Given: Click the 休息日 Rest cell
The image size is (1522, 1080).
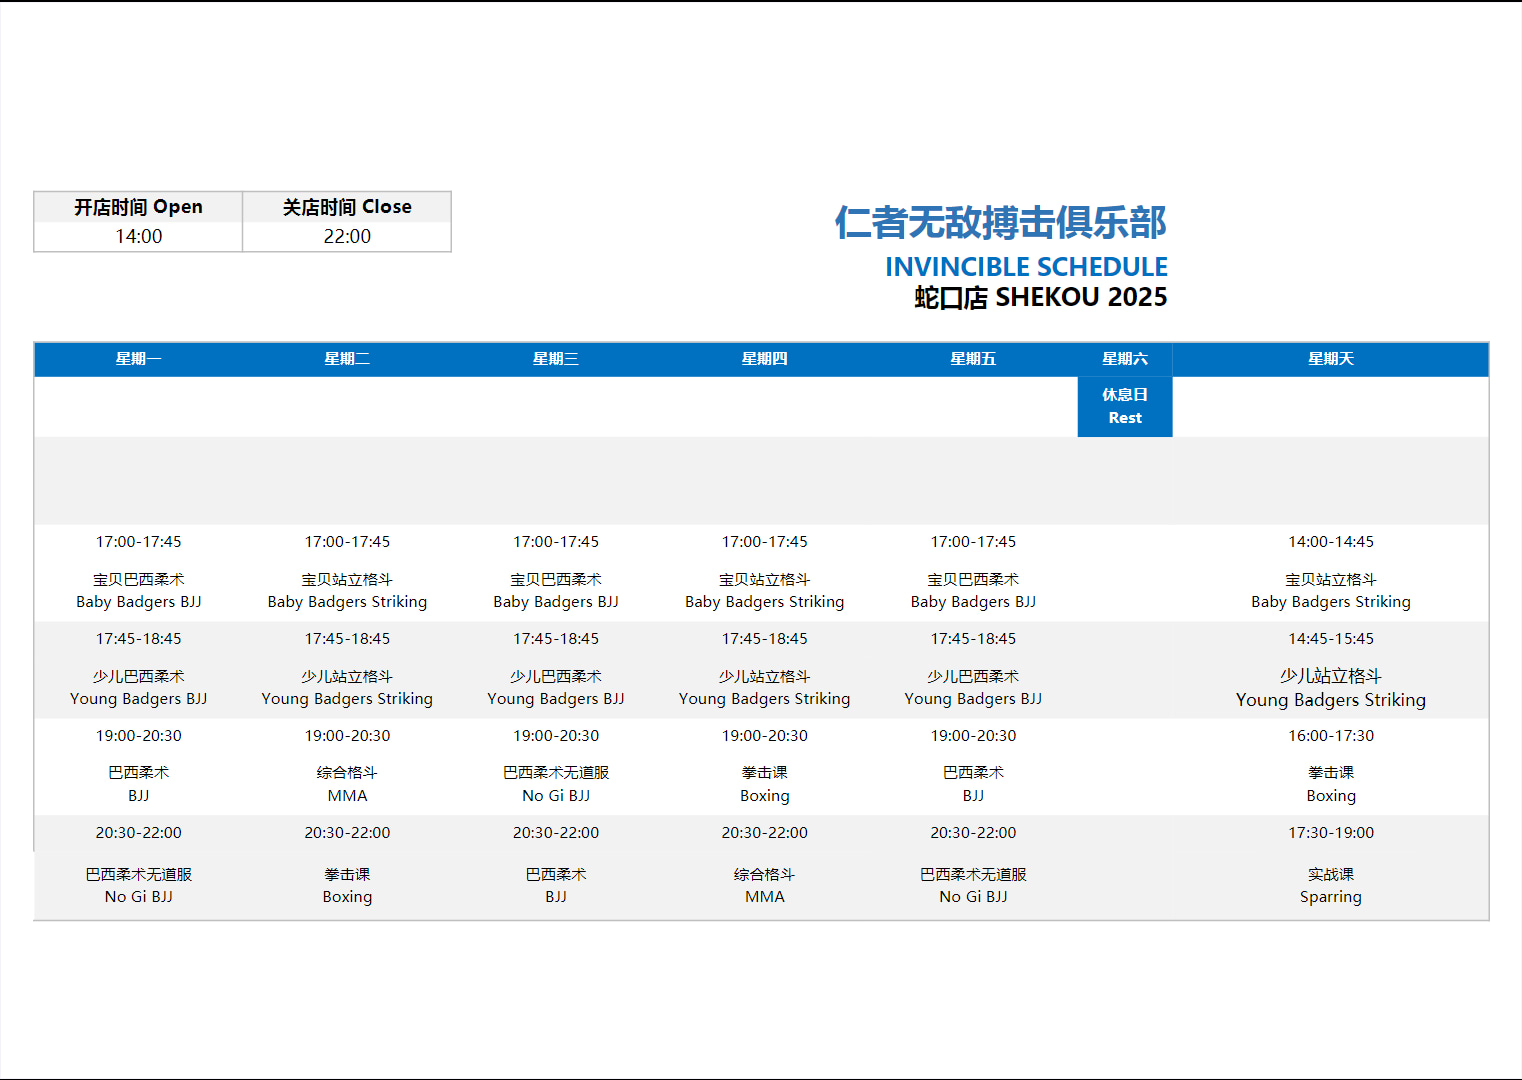Looking at the screenshot, I should pyautogui.click(x=1124, y=406).
